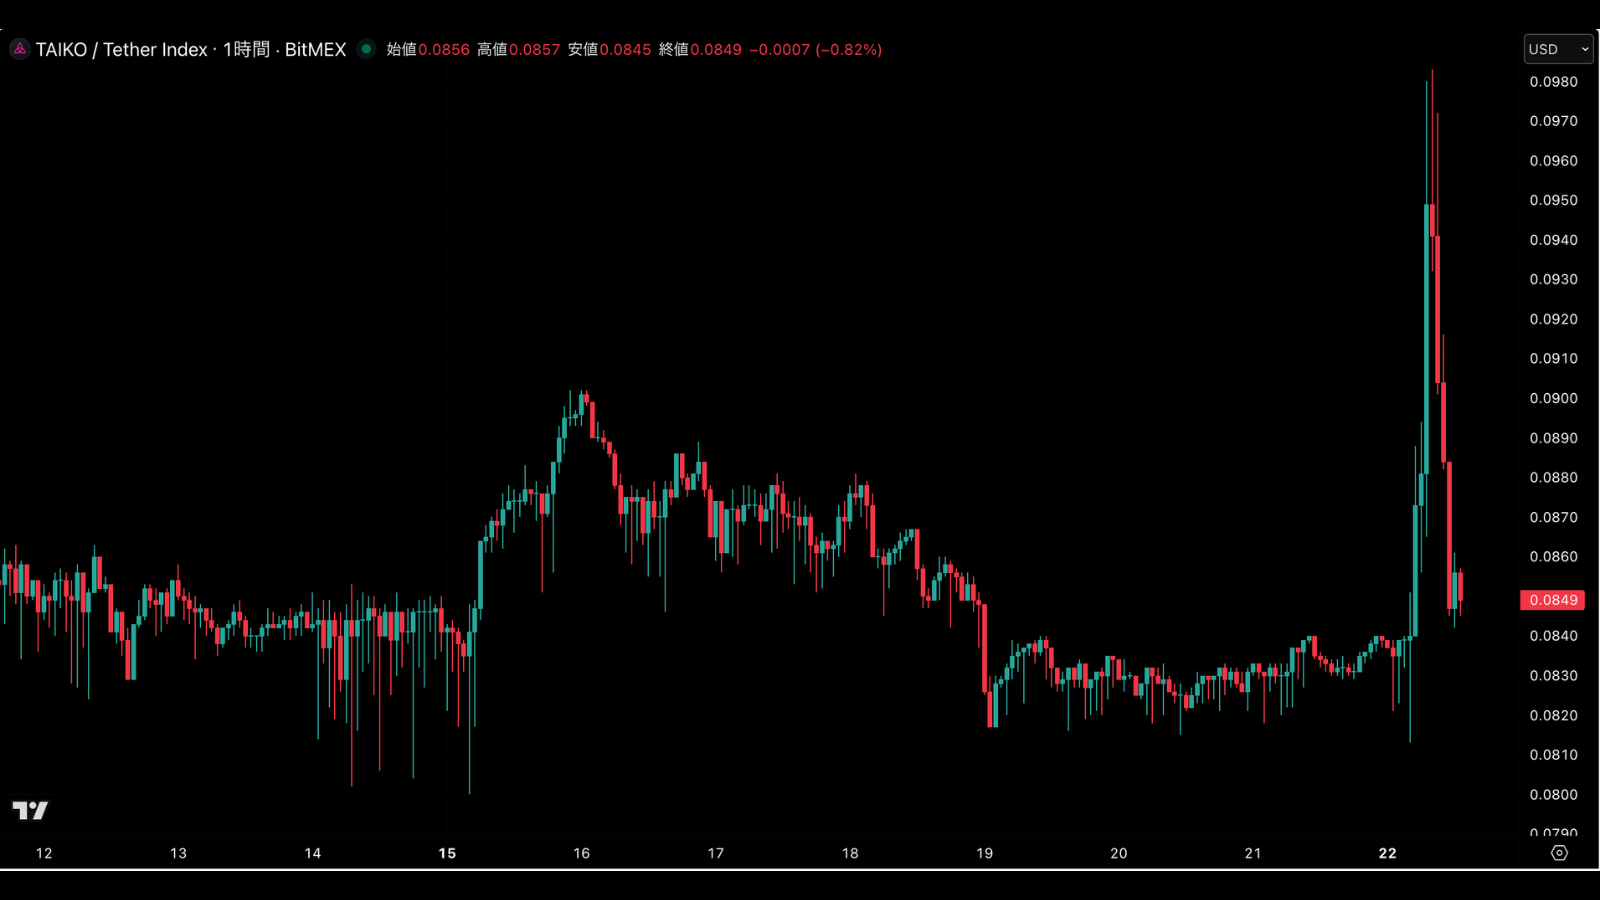Open the TradingView logo link
1600x900 pixels.
(x=30, y=810)
